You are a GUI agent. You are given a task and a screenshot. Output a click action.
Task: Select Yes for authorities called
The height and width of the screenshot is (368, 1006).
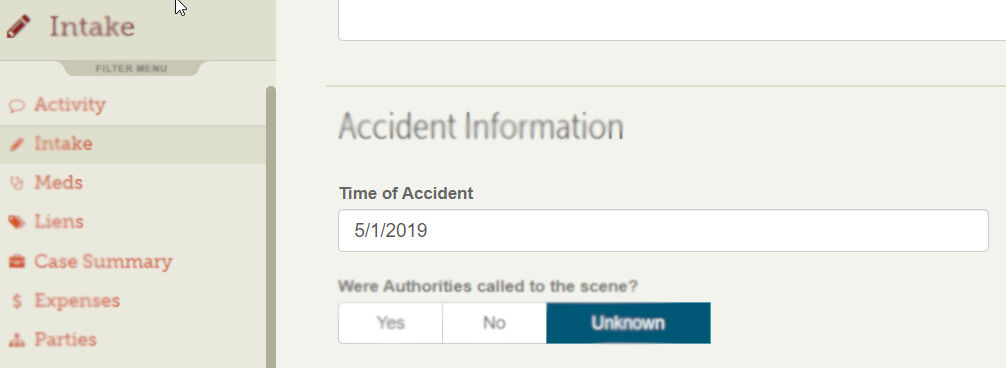pyautogui.click(x=390, y=322)
